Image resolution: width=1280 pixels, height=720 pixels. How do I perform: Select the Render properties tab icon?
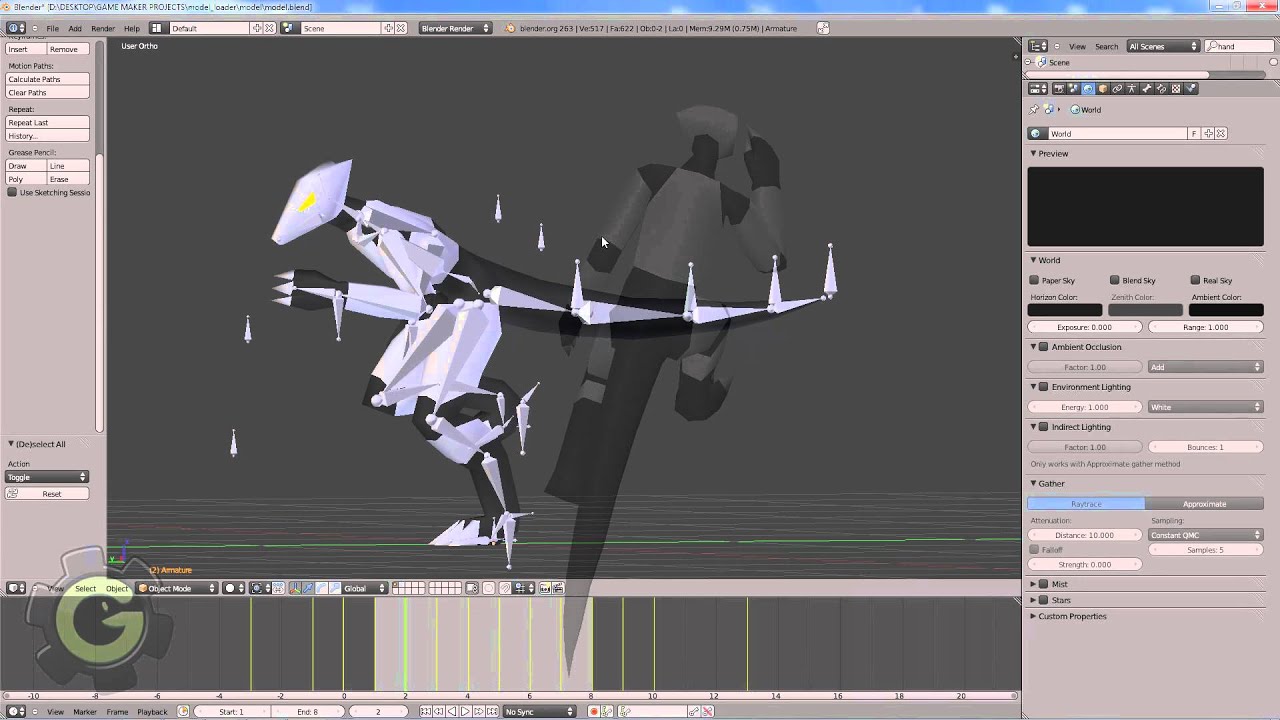(1059, 89)
